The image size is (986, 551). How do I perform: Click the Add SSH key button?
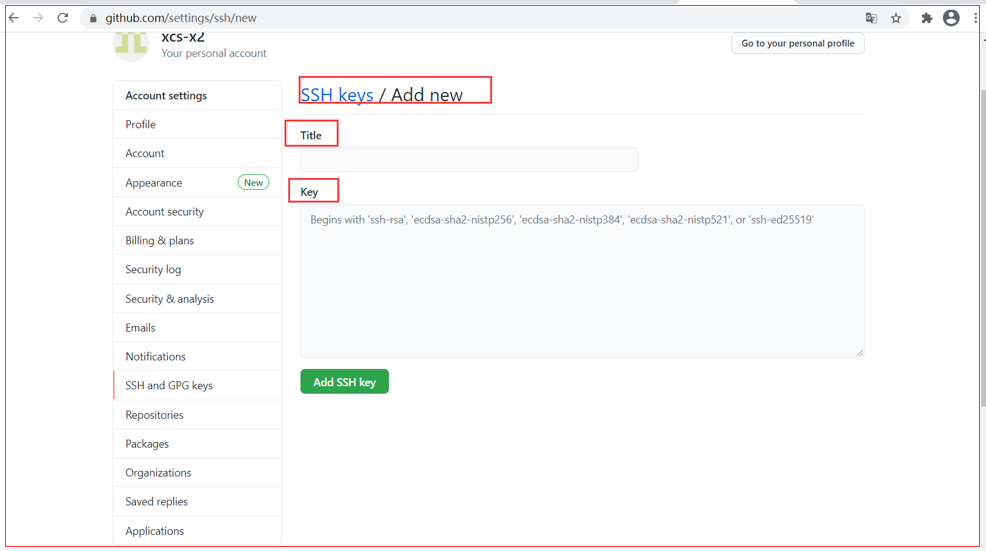coord(345,382)
